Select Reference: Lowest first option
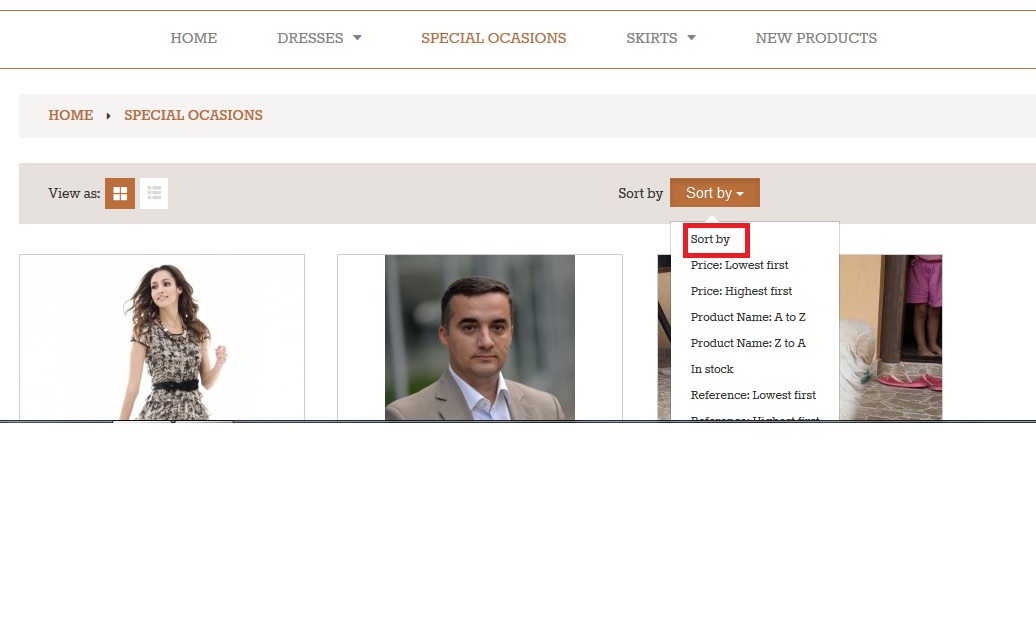The height and width of the screenshot is (640, 1036). pos(753,395)
